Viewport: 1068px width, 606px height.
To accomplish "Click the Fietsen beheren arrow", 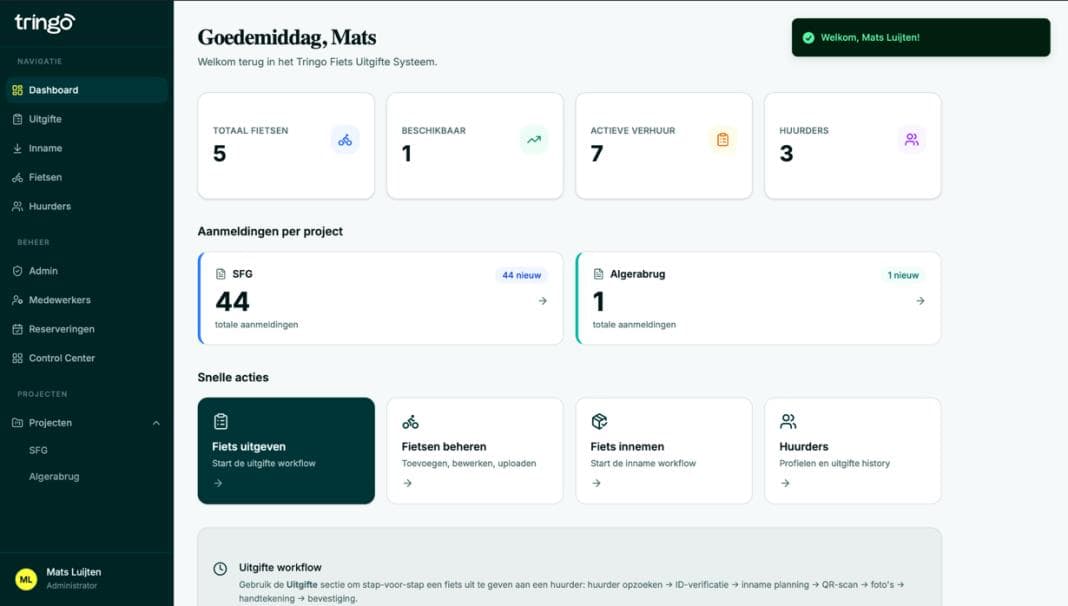I will (x=407, y=483).
